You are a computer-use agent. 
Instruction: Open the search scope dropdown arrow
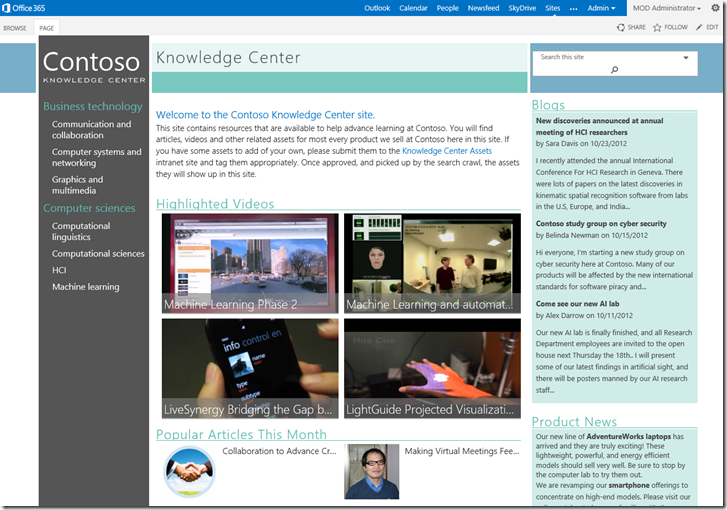(x=686, y=57)
